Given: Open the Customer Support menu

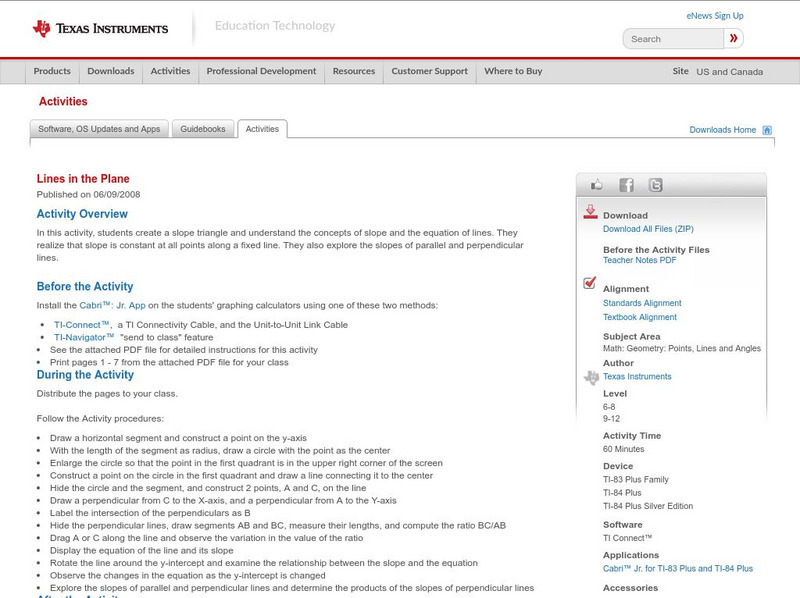Looking at the screenshot, I should pos(430,71).
